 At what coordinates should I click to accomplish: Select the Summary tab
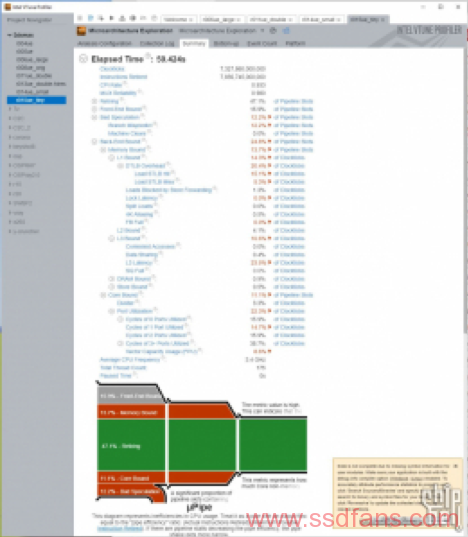click(x=194, y=43)
